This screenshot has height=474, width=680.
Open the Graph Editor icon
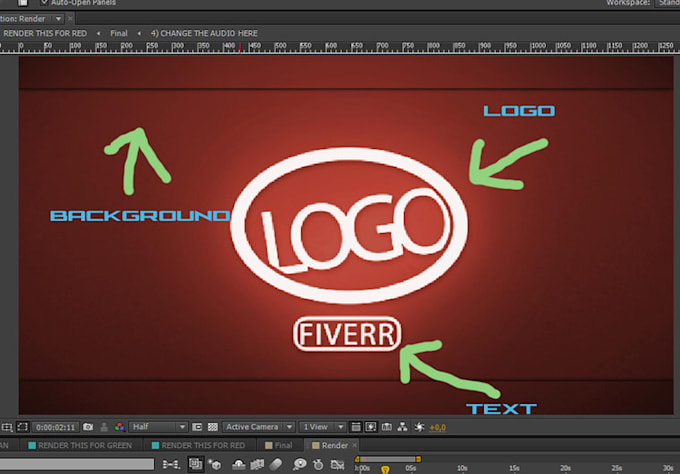pyautogui.click(x=337, y=465)
